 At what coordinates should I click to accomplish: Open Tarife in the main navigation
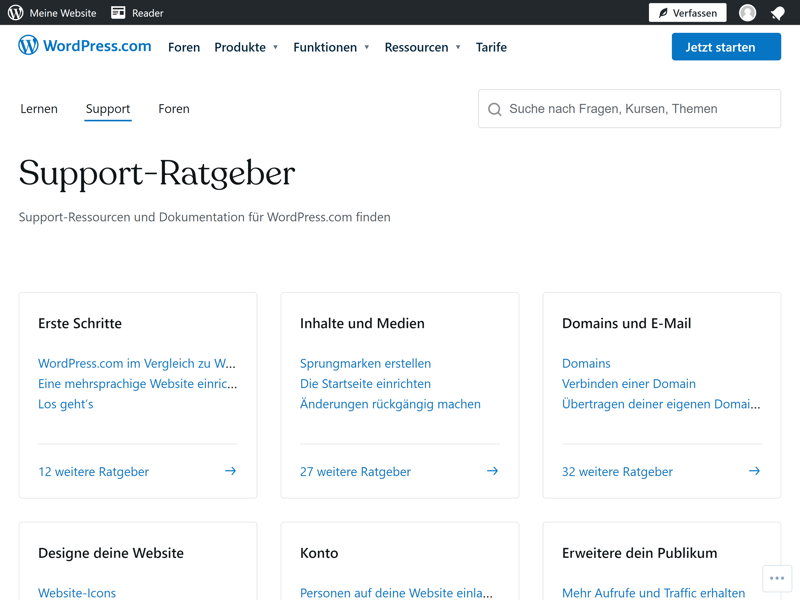(x=491, y=47)
